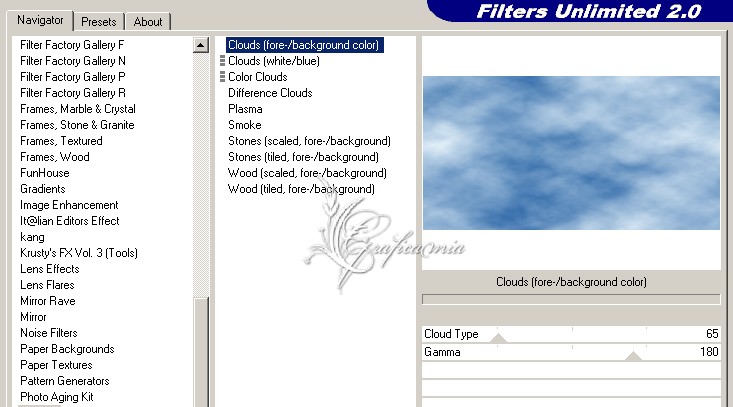Click the Cloud Type value 65
This screenshot has height=407, width=733.
click(x=712, y=334)
